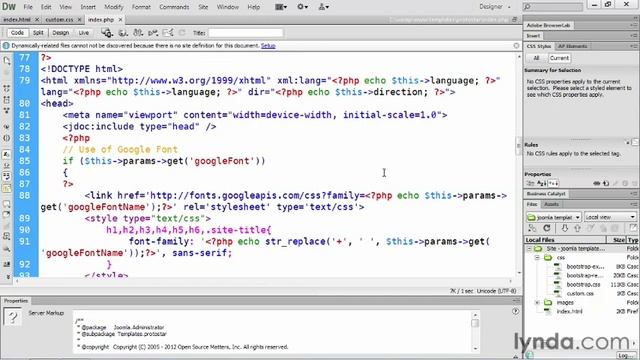This screenshot has height=360, width=640.
Task: Click Show List View A-Z icon
Action: pyautogui.click(x=542, y=183)
